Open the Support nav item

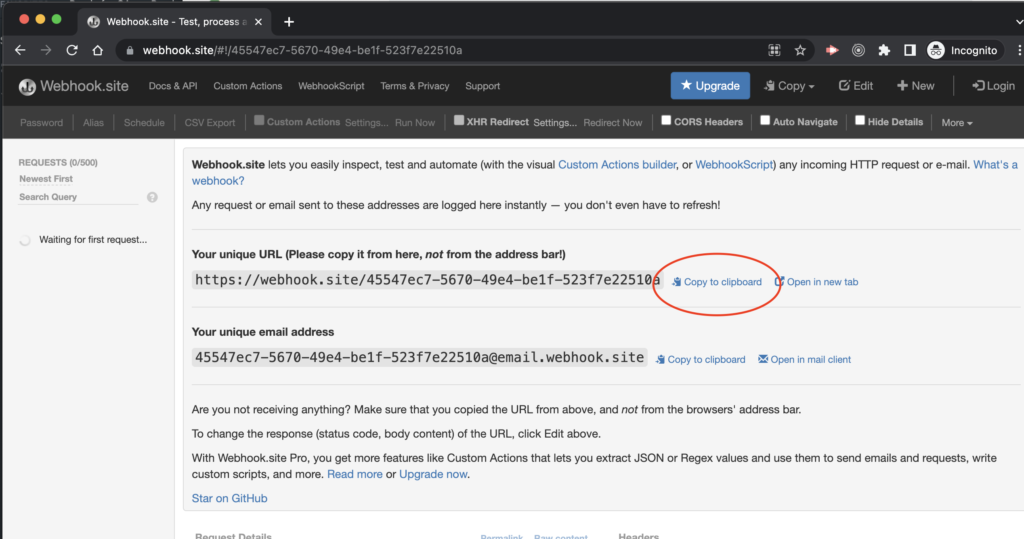[x=483, y=86]
